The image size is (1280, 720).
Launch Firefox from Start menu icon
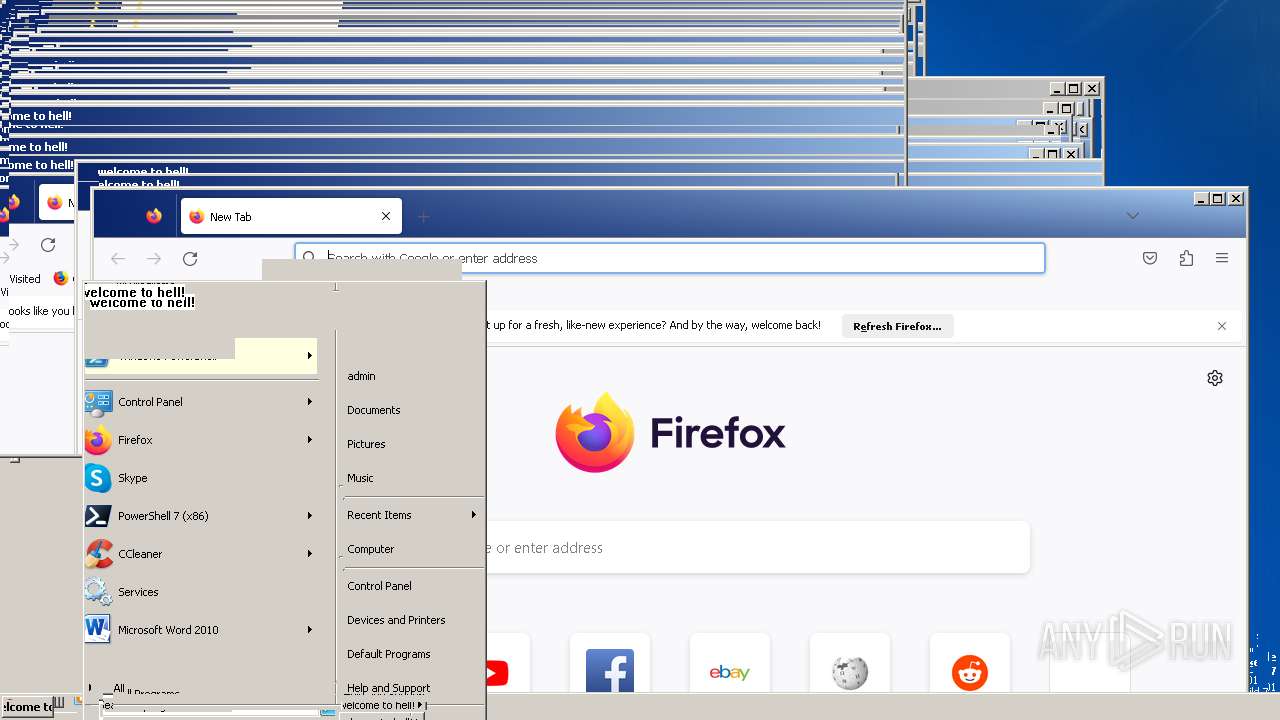click(x=98, y=440)
